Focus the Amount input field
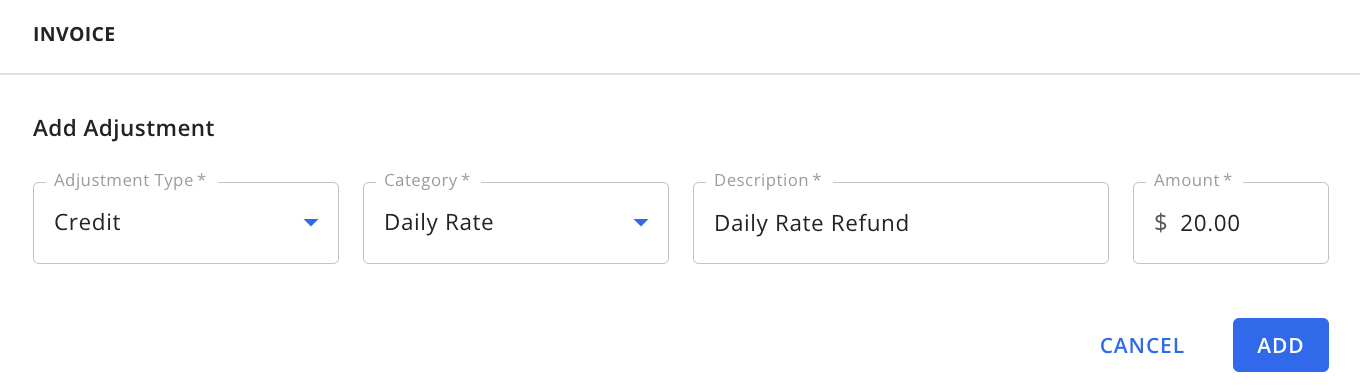1360x392 pixels. [1231, 222]
